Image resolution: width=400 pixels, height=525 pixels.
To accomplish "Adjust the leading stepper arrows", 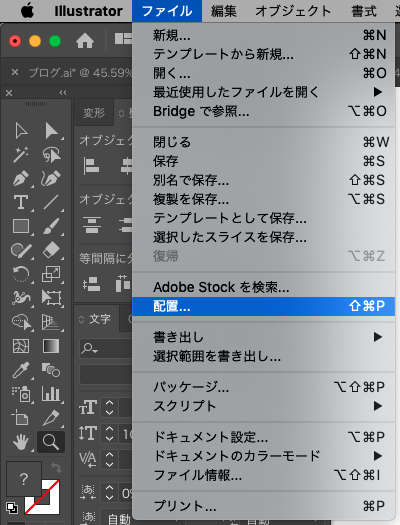I will [109, 433].
